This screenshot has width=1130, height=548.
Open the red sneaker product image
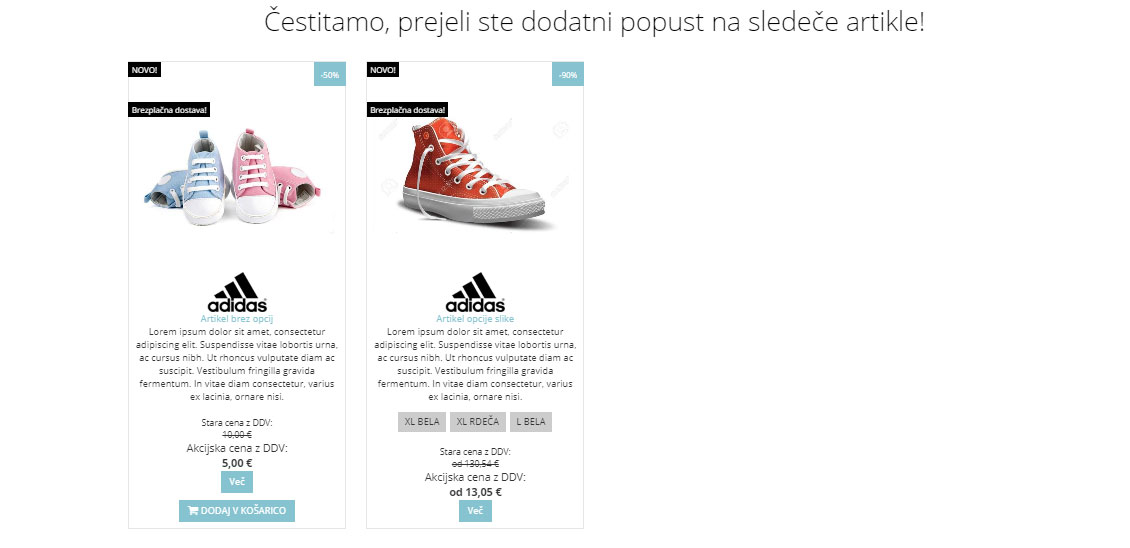tap(473, 175)
